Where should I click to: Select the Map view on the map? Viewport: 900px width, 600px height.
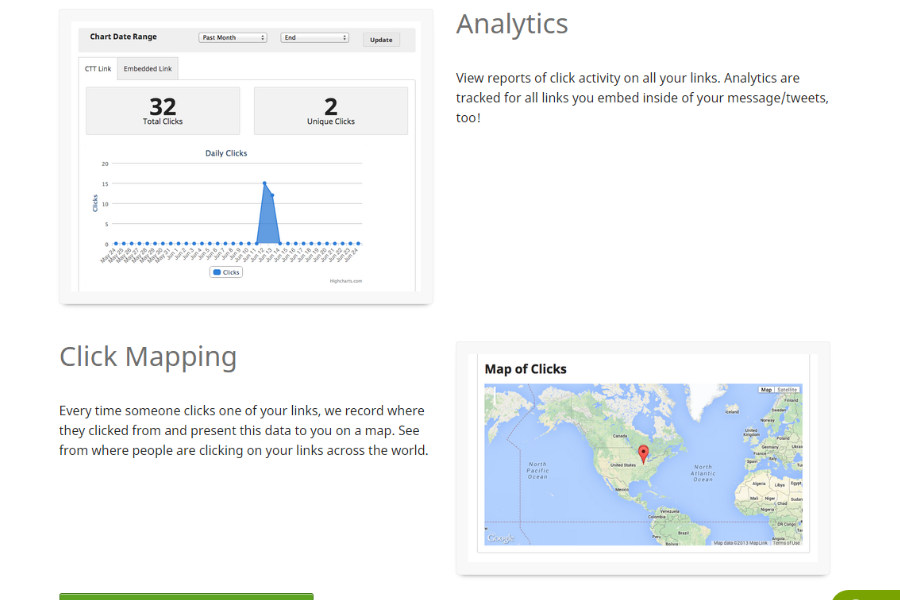[766, 389]
